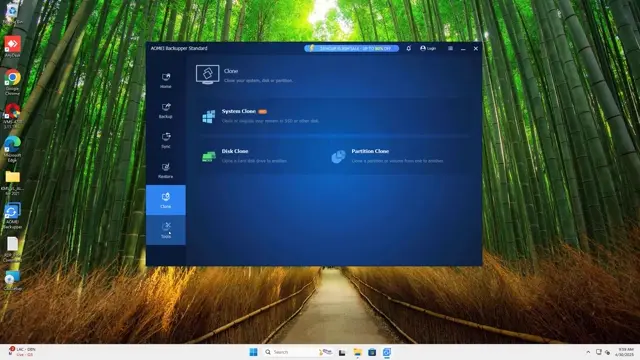The width and height of the screenshot is (640, 360).
Task: Open the disc-shaped desktop shortcut at bottom
Action: [x=12, y=280]
